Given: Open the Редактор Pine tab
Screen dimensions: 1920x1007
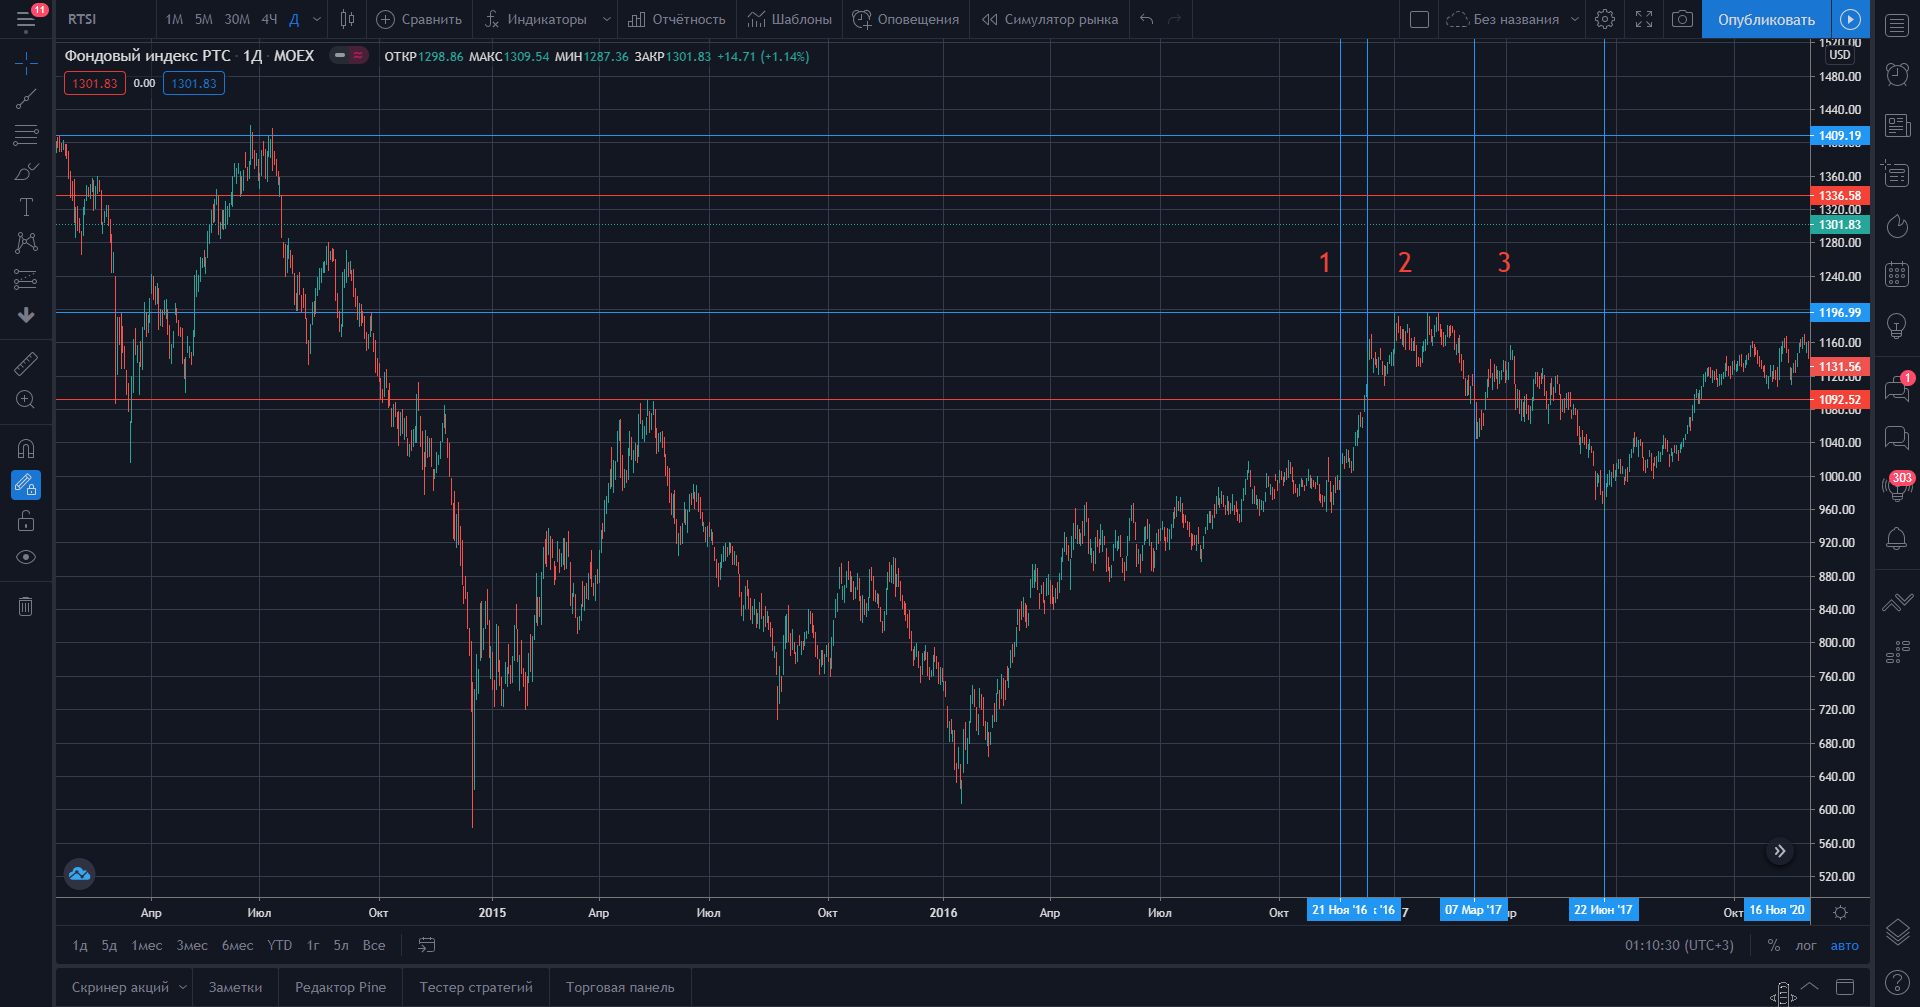Looking at the screenshot, I should [x=340, y=987].
